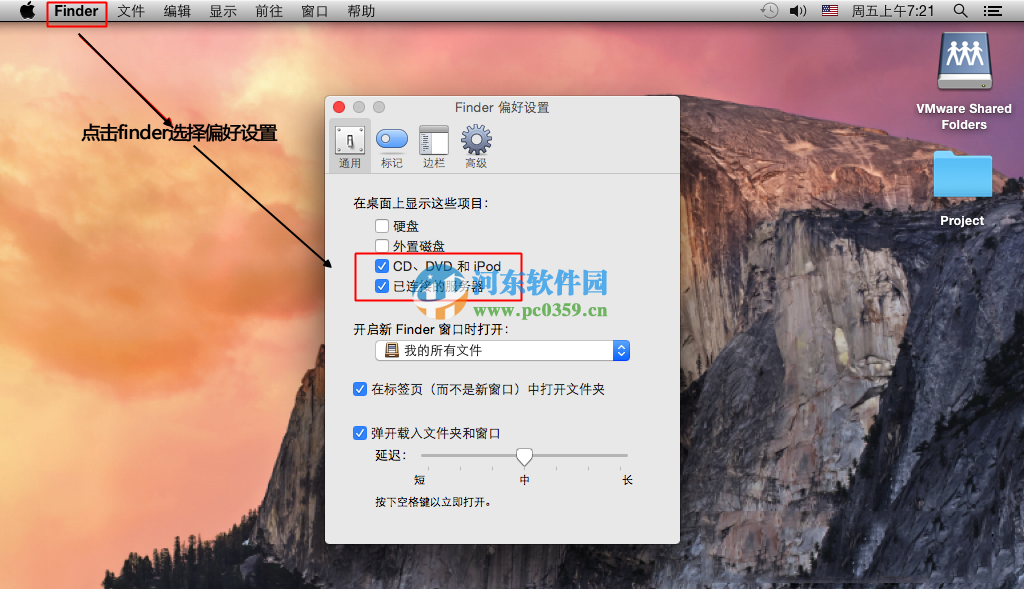Open the Apple menu
The image size is (1024, 589).
pos(27,11)
